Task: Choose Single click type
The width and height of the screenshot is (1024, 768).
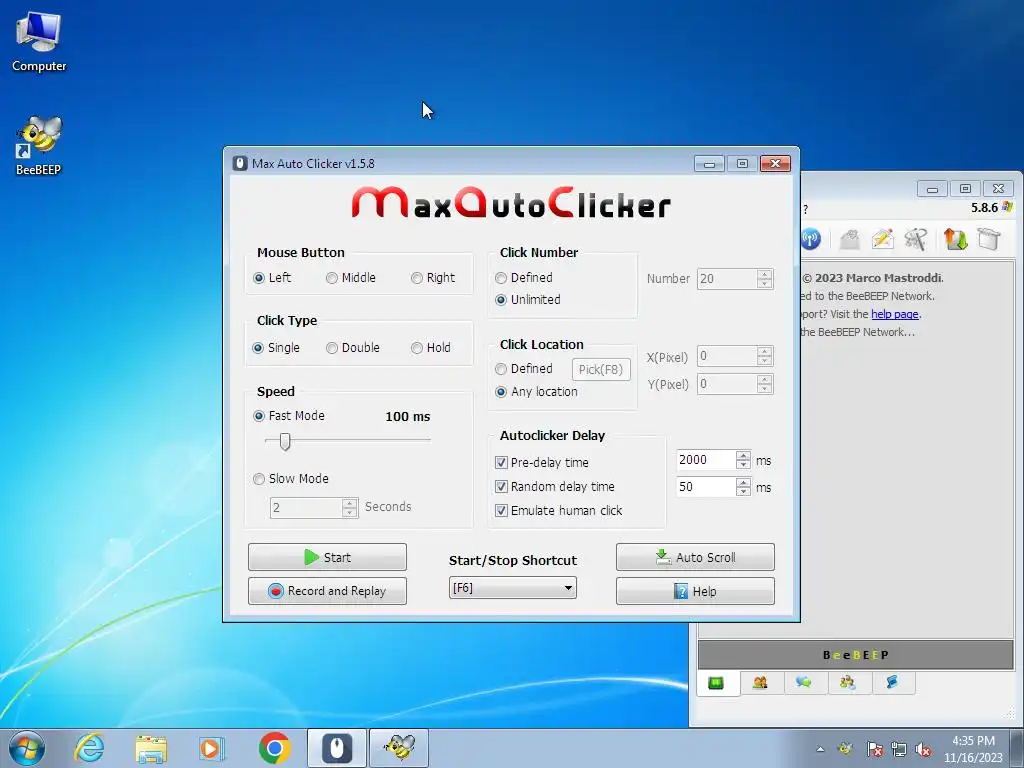Action: (x=276, y=347)
